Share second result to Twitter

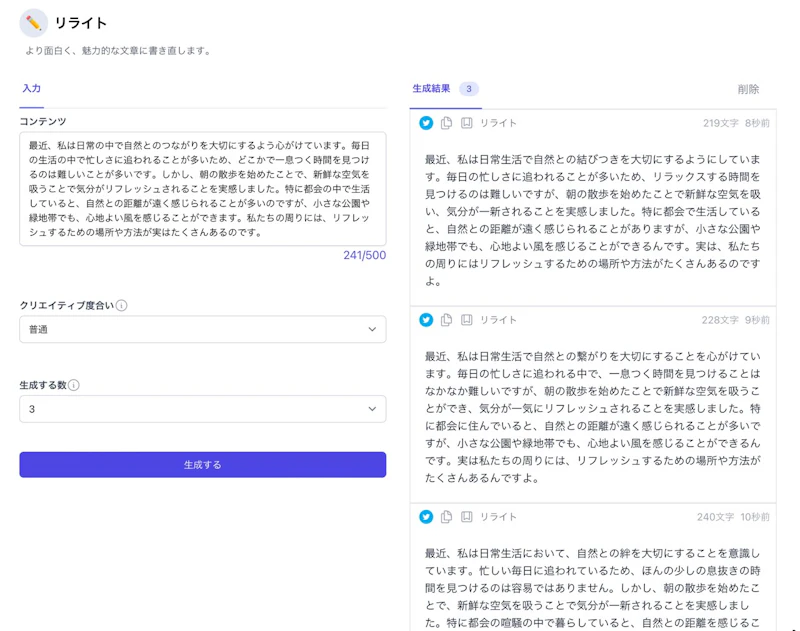point(426,320)
